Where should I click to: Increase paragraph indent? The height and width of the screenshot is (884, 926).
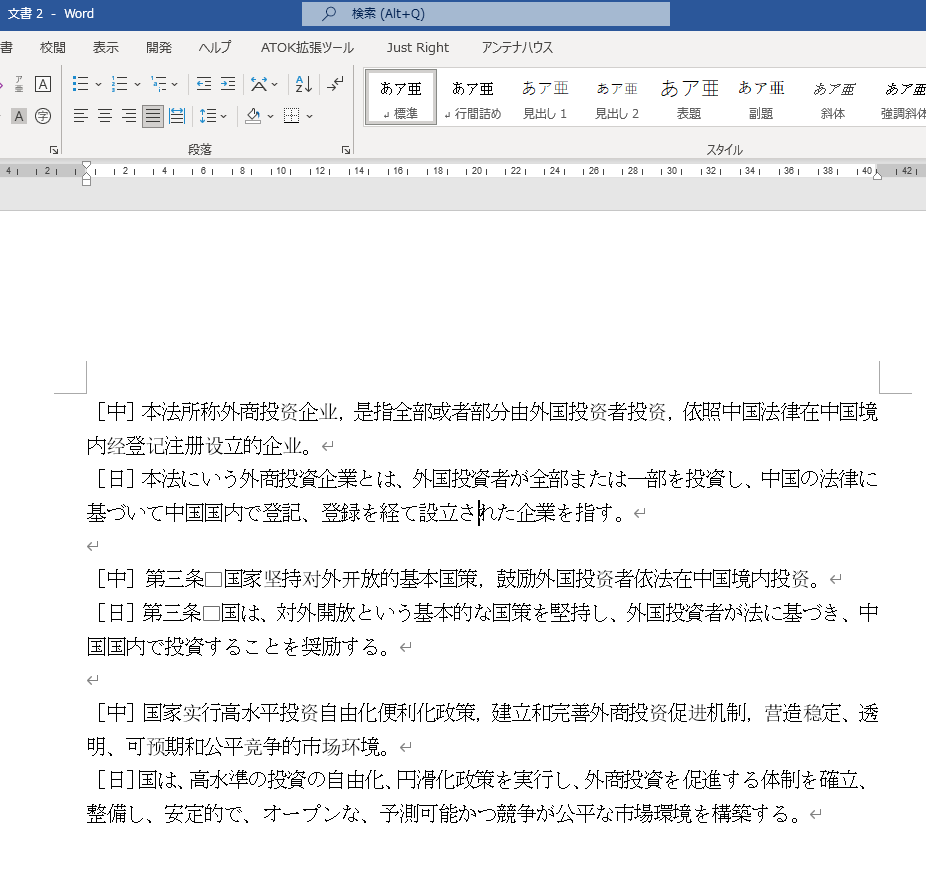(x=228, y=84)
